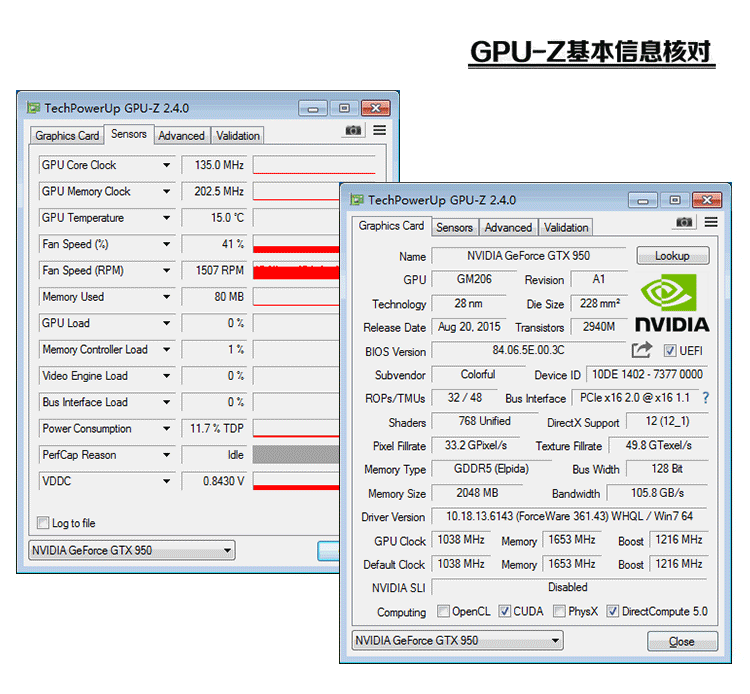Click the Name field NVIDIA GeForce GTX 950

[x=529, y=255]
